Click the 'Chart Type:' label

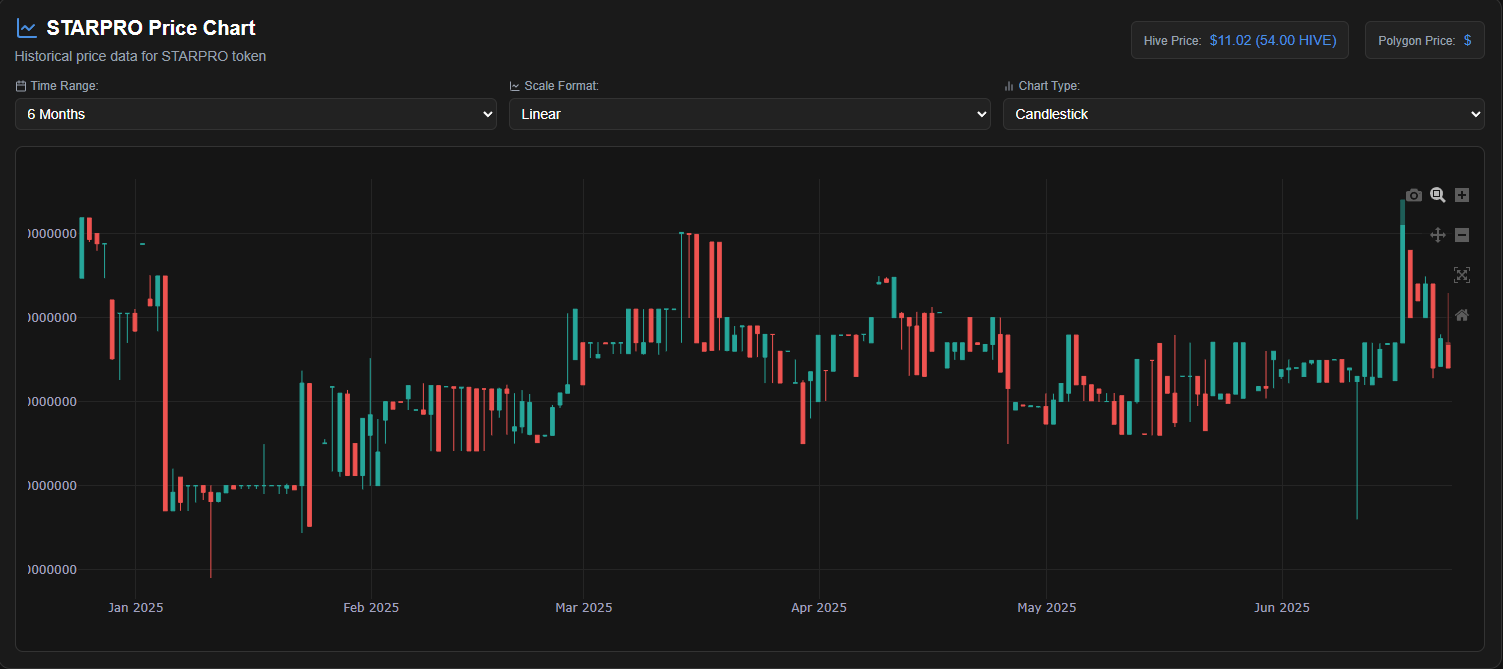coord(1049,86)
